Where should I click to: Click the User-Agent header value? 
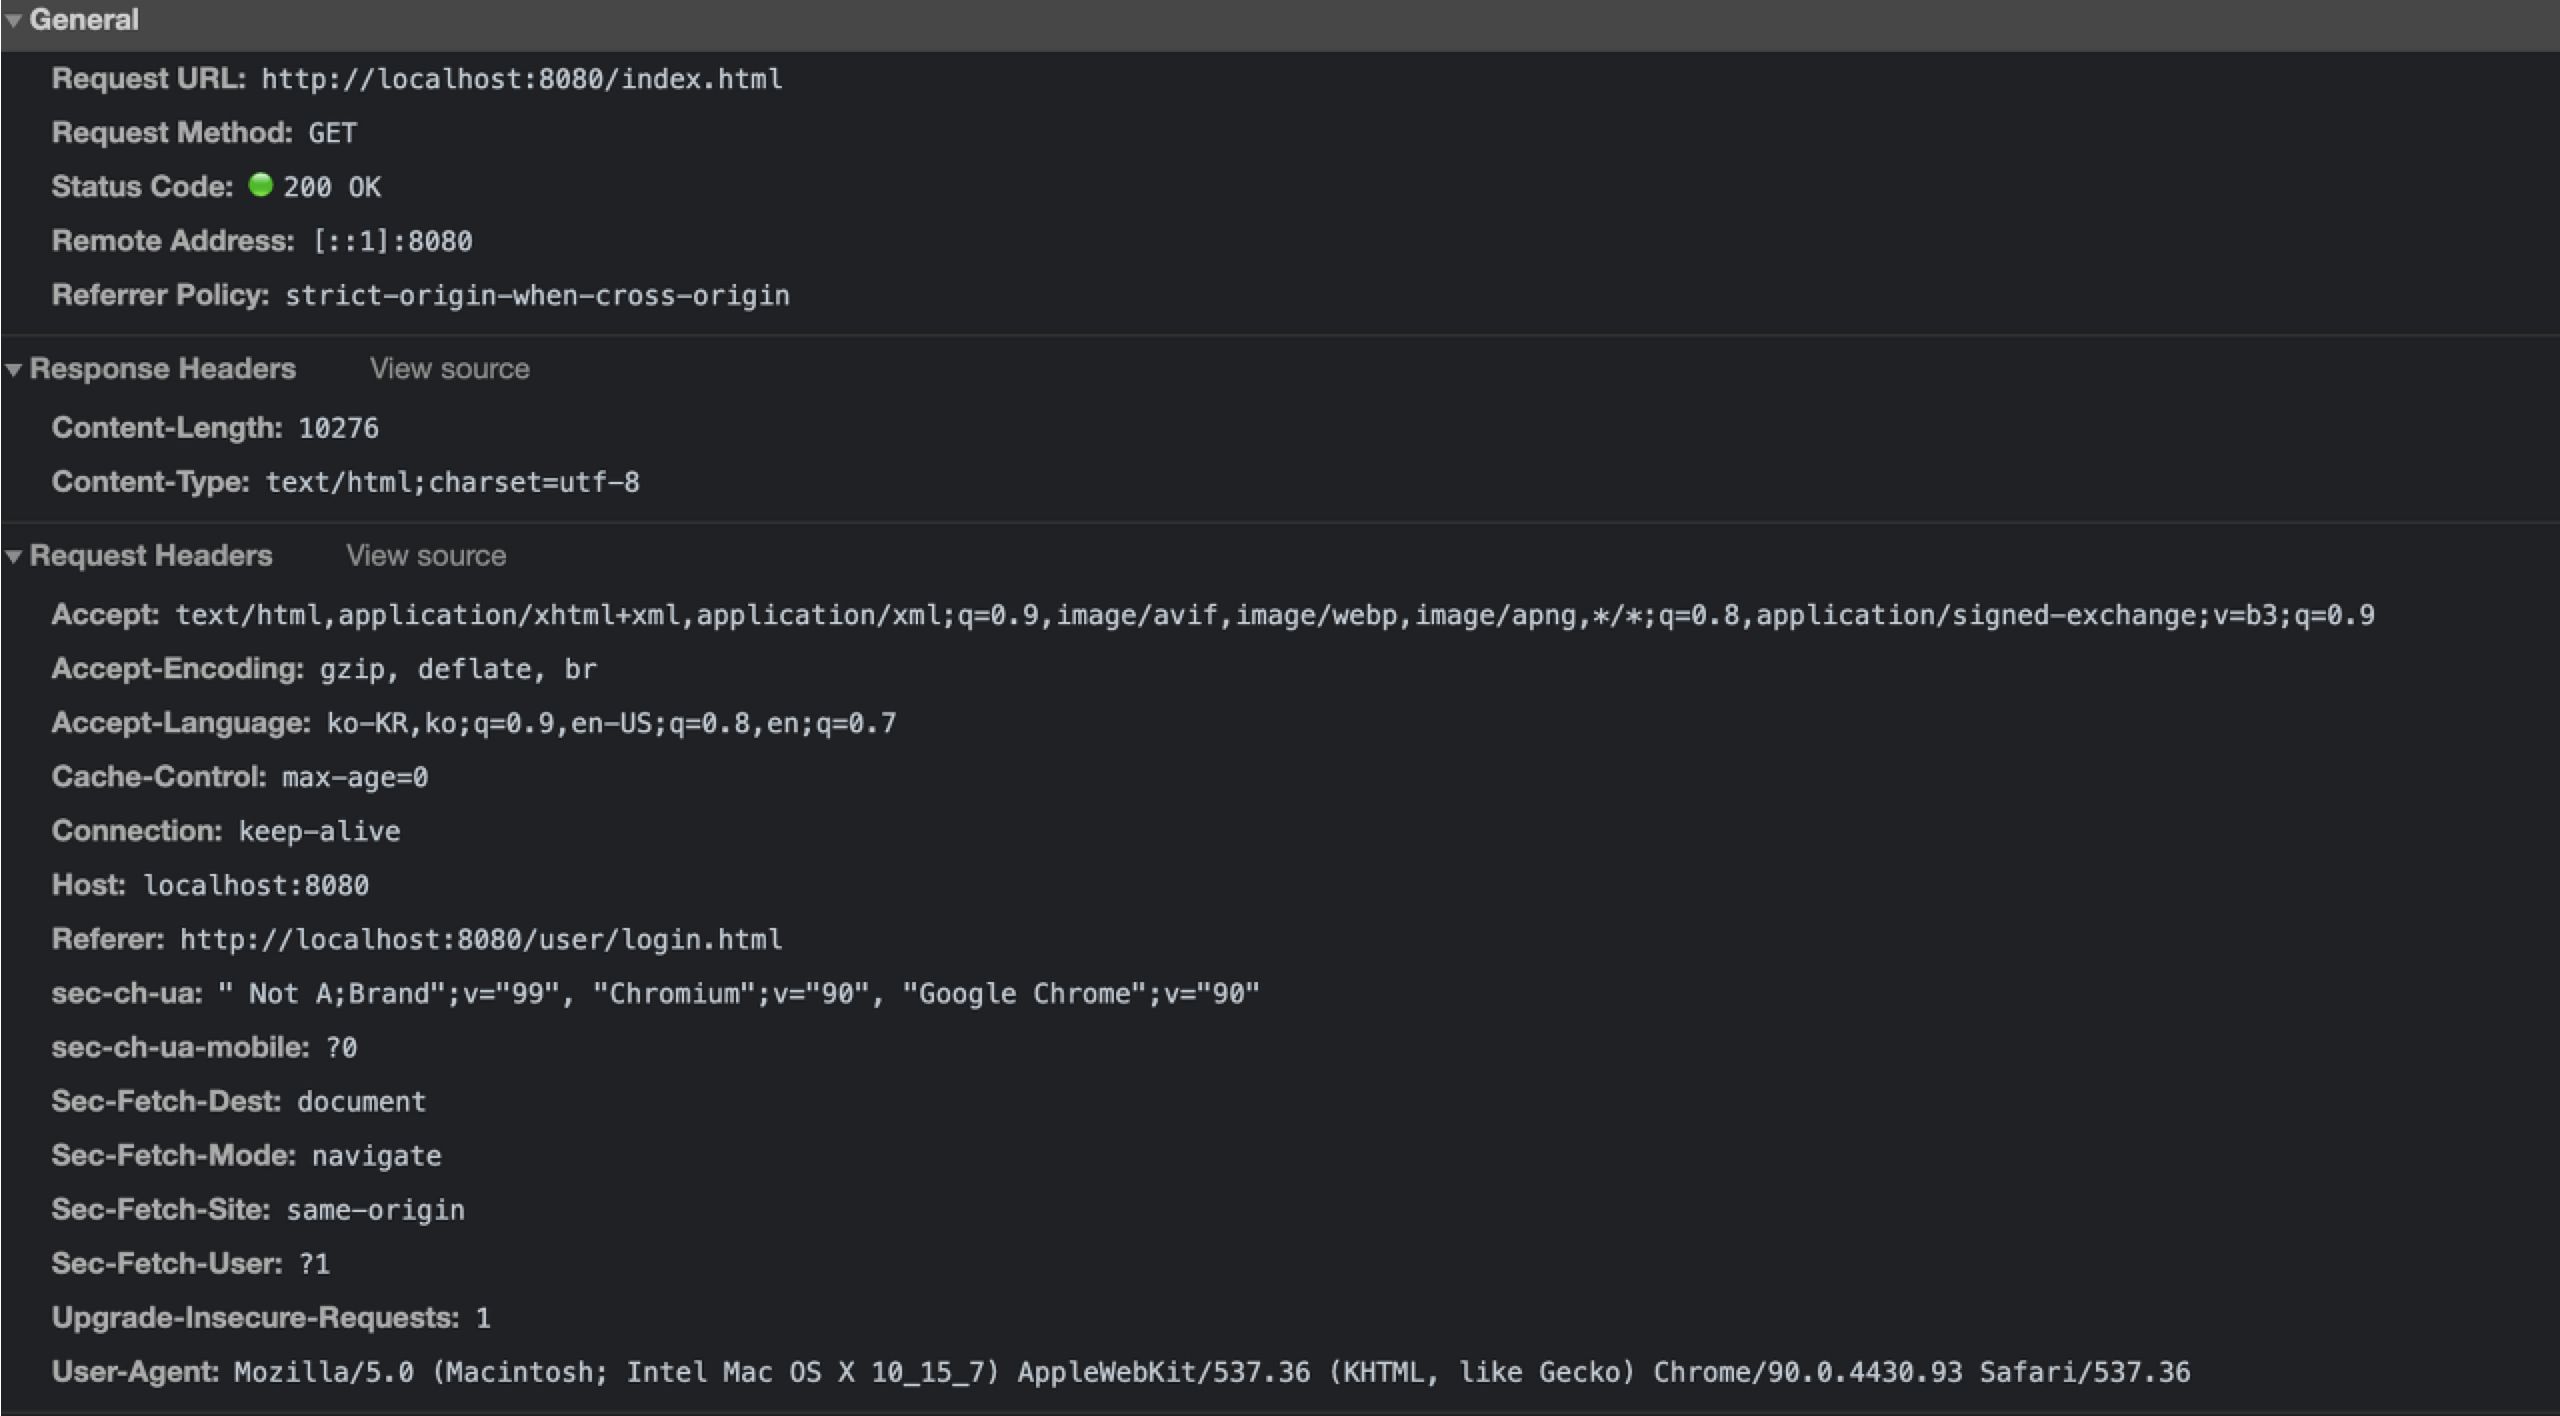coord(1211,1372)
